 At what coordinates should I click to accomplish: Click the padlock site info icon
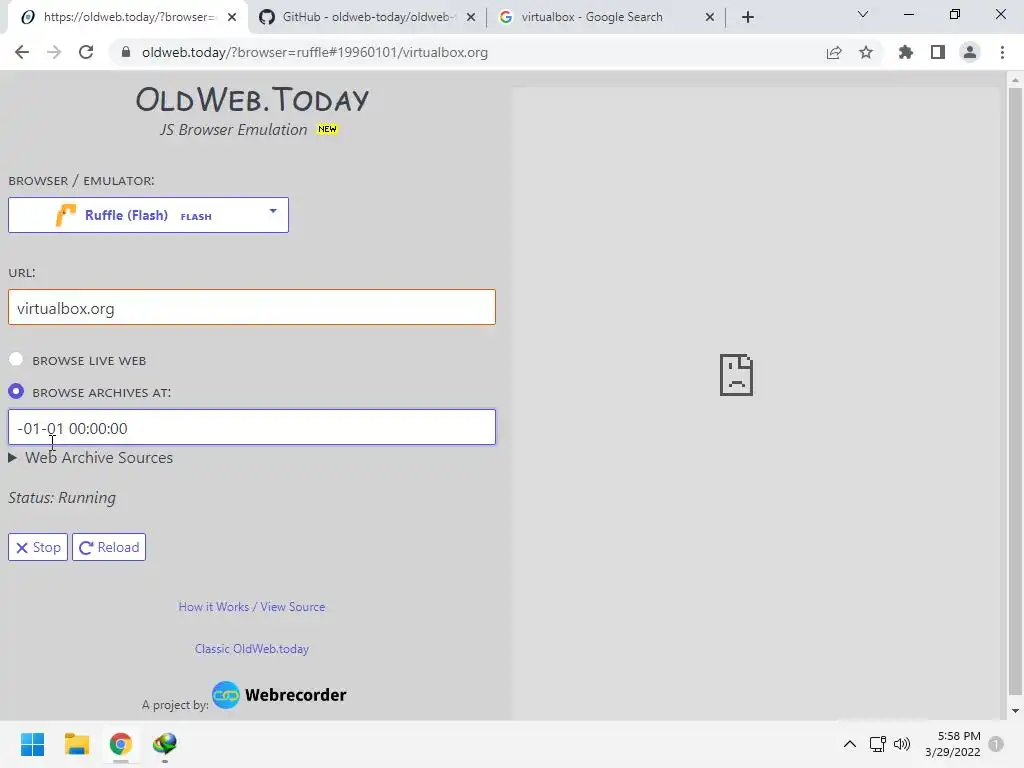[x=126, y=52]
